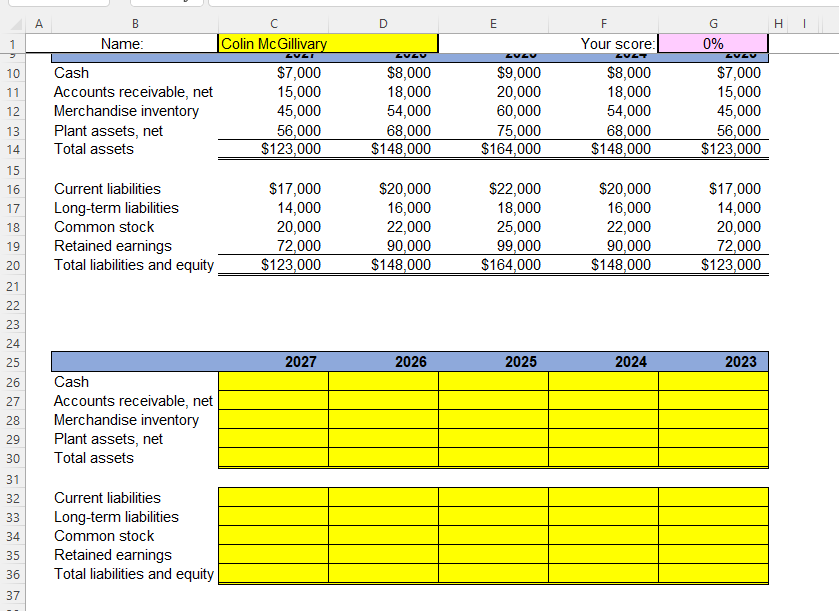Image resolution: width=839 pixels, height=611 pixels.
Task: Select the yellow Common stock cell under 2024
Action: point(602,536)
